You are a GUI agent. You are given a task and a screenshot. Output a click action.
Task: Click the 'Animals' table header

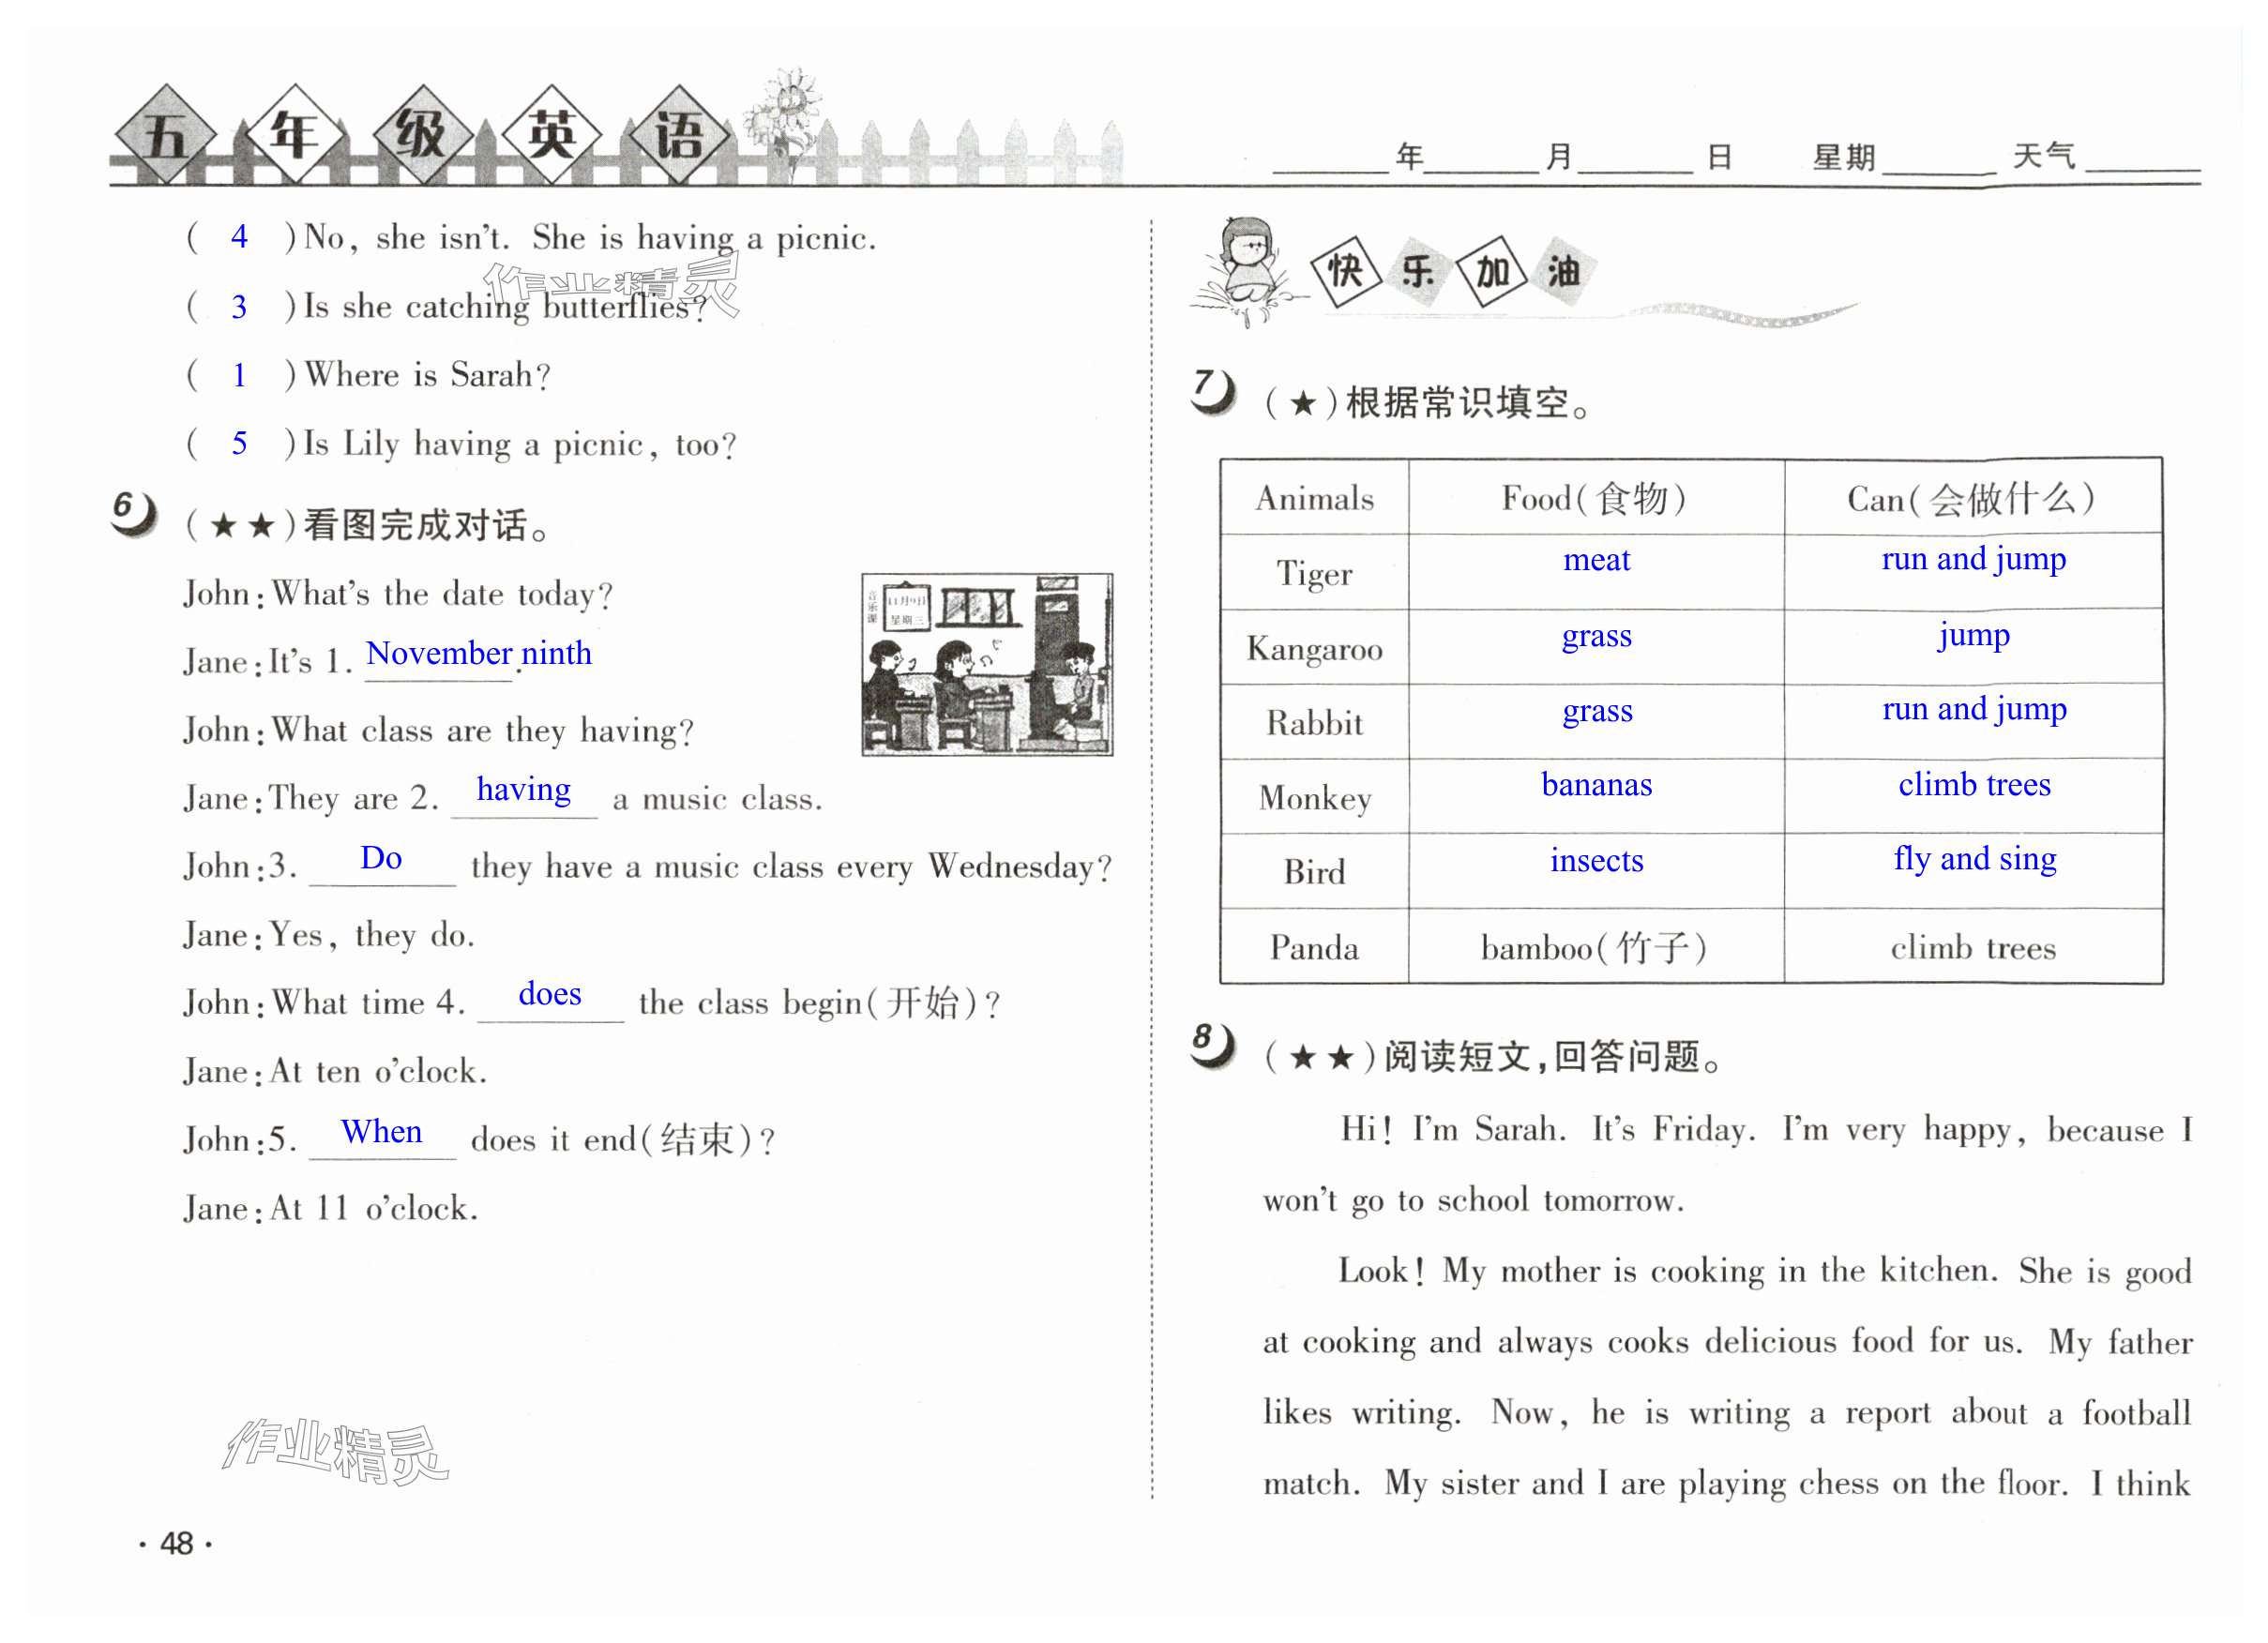(x=1314, y=498)
